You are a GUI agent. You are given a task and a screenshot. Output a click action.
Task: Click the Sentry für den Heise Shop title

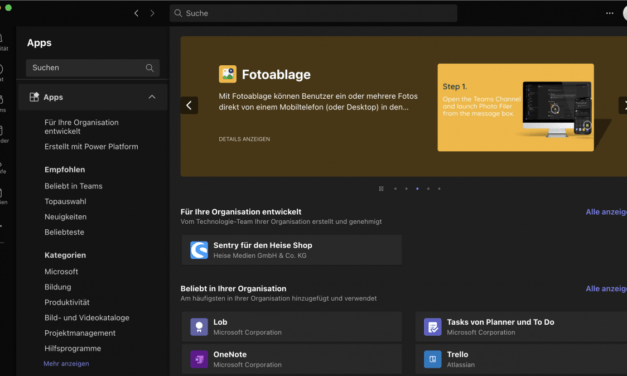(x=263, y=245)
